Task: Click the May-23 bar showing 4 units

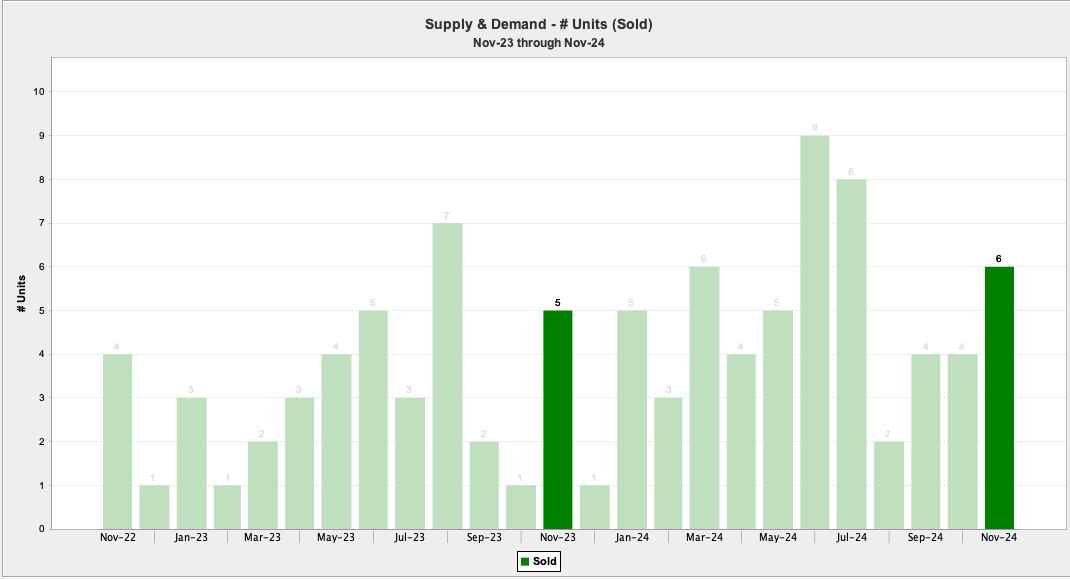Action: click(337, 441)
